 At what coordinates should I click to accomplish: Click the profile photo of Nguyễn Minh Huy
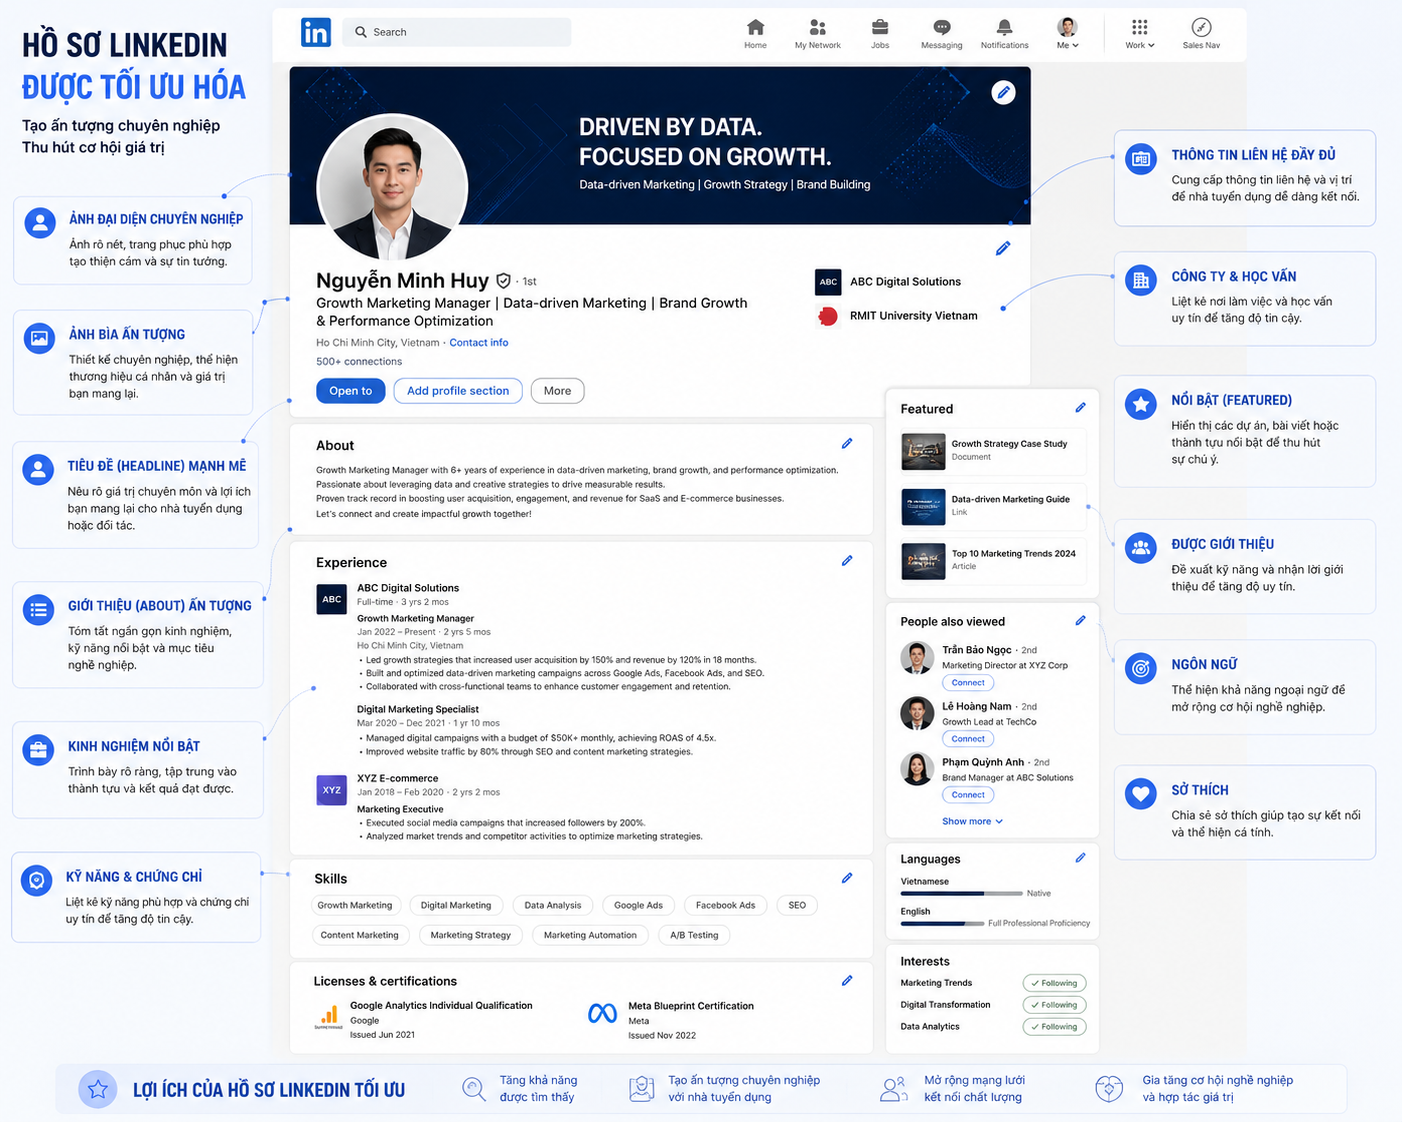(x=392, y=189)
